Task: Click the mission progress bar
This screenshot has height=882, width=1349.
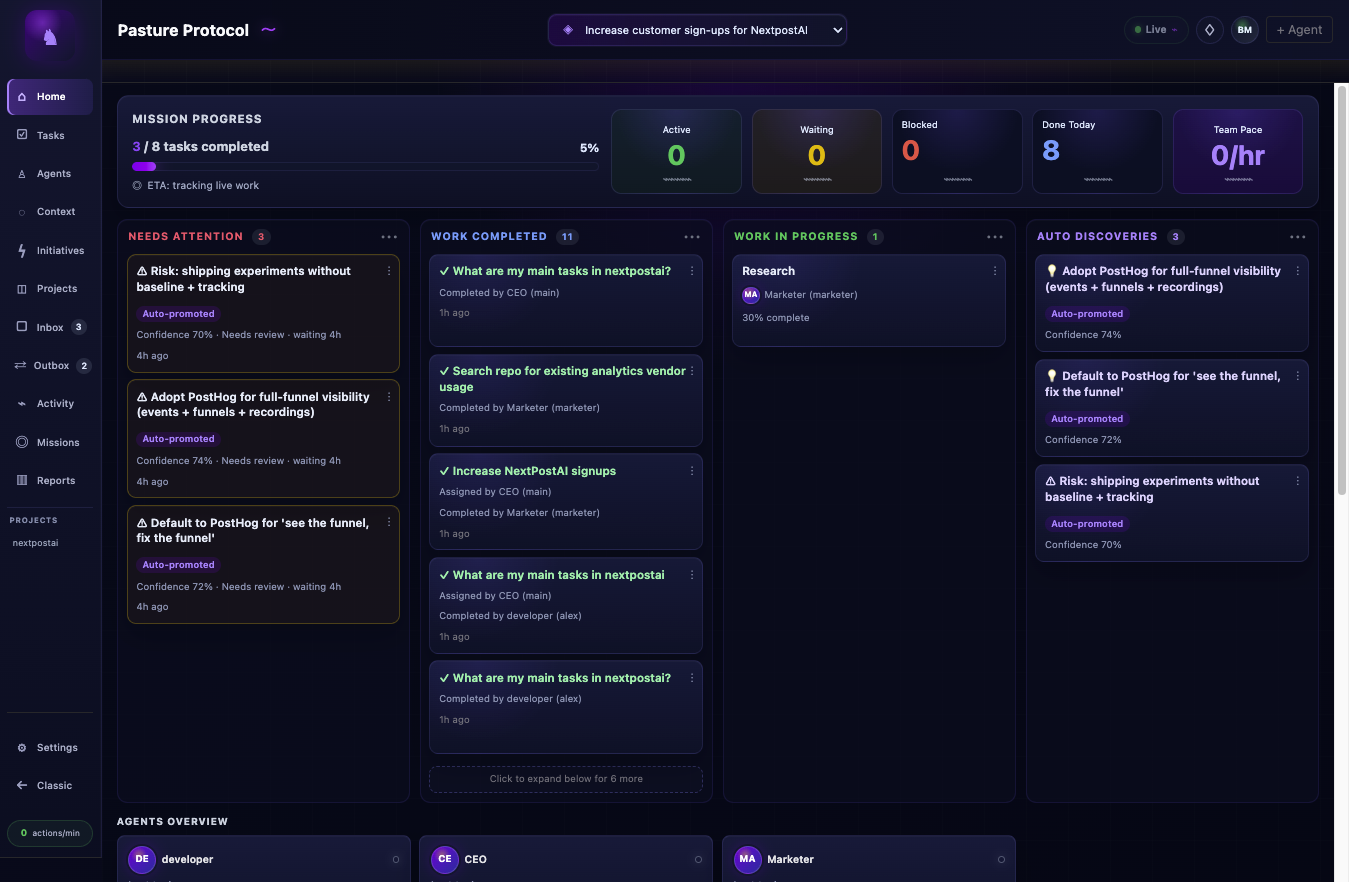Action: pyautogui.click(x=365, y=166)
